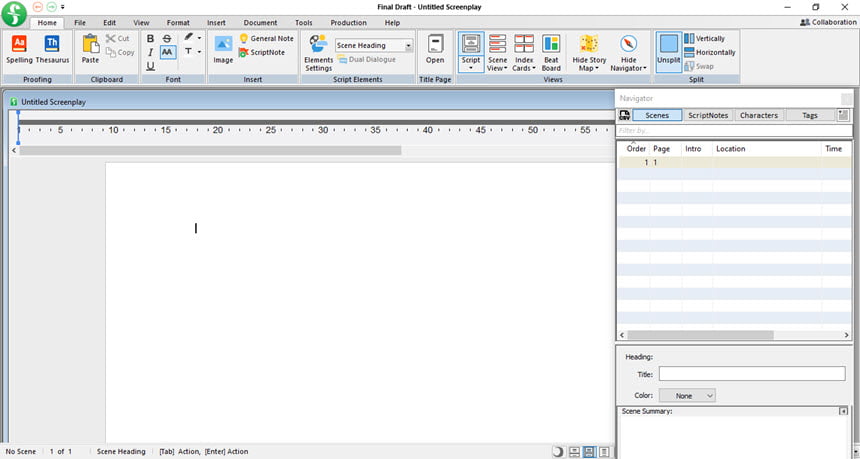Select the Unsplit view
This screenshot has width=860, height=459.
(x=669, y=51)
